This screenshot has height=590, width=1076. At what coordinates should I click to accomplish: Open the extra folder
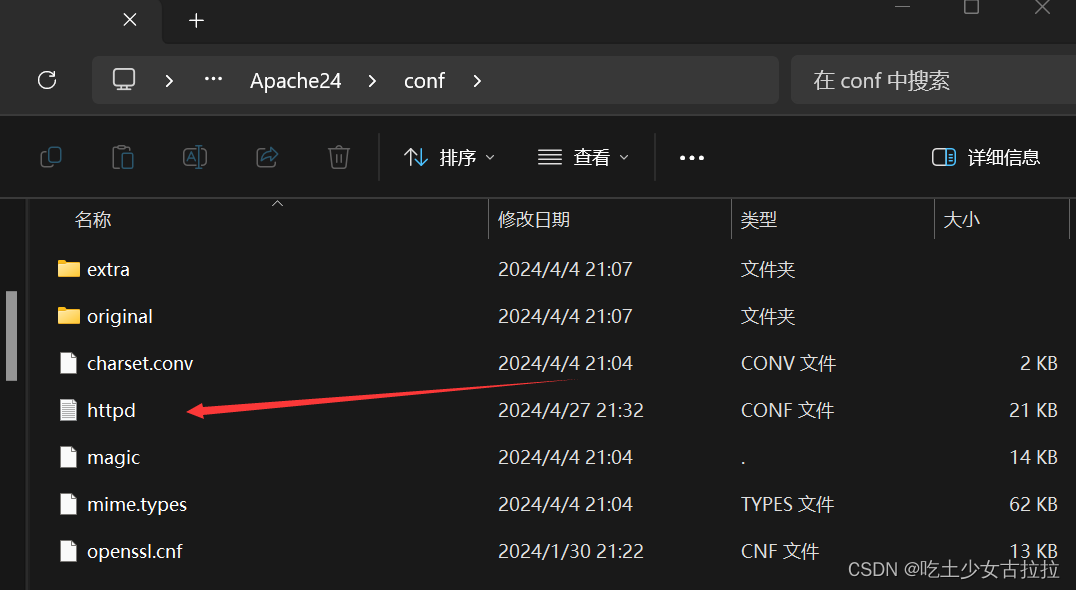coord(108,269)
